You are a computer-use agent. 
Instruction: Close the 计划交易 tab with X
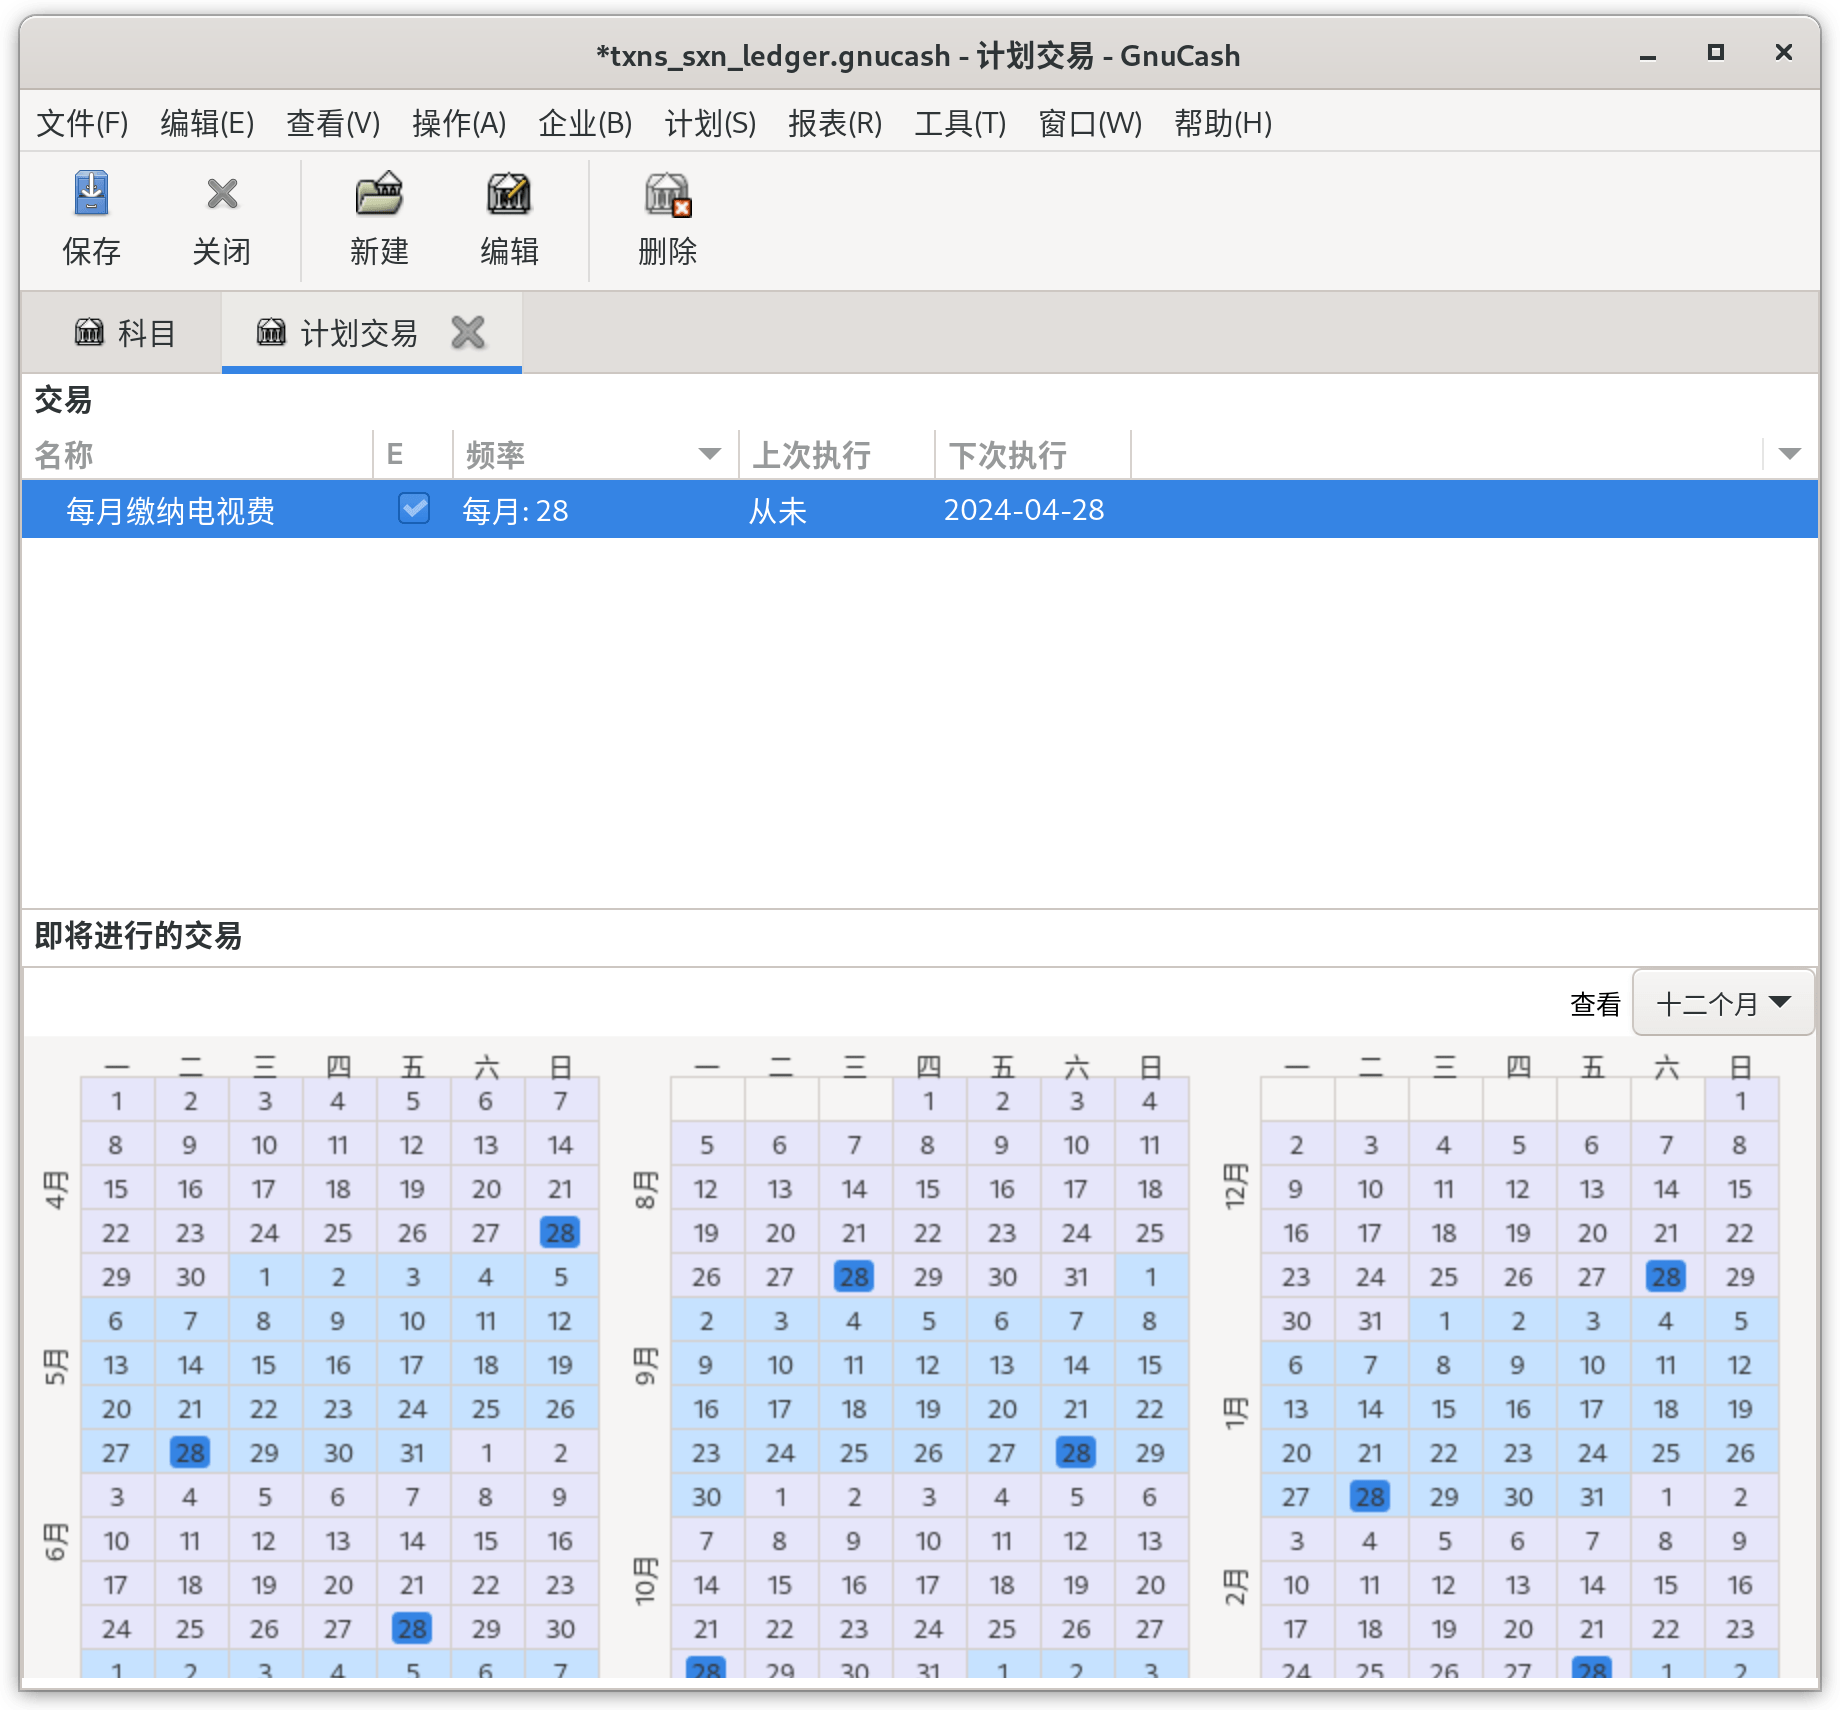tap(468, 332)
